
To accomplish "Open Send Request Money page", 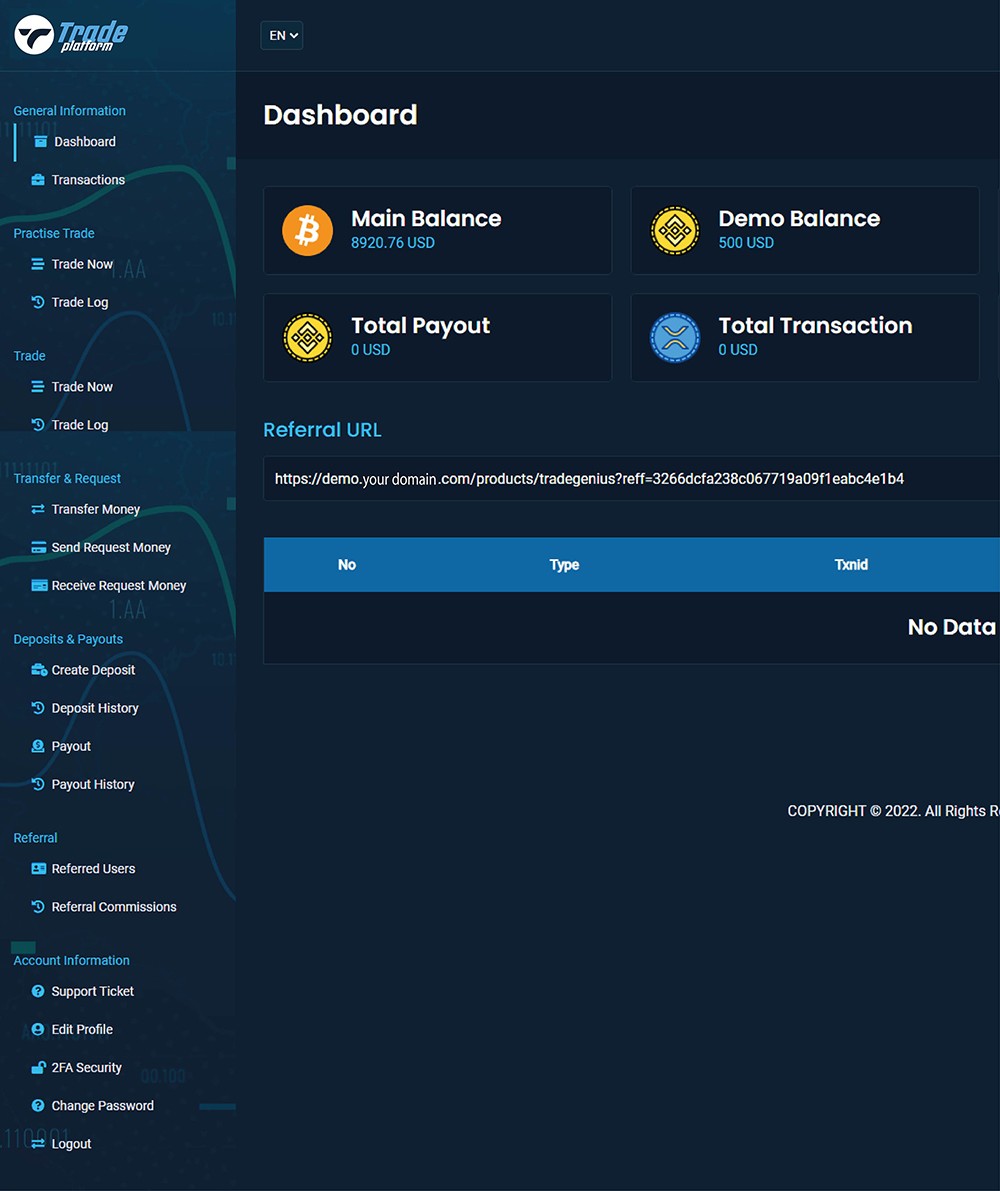I will (111, 548).
